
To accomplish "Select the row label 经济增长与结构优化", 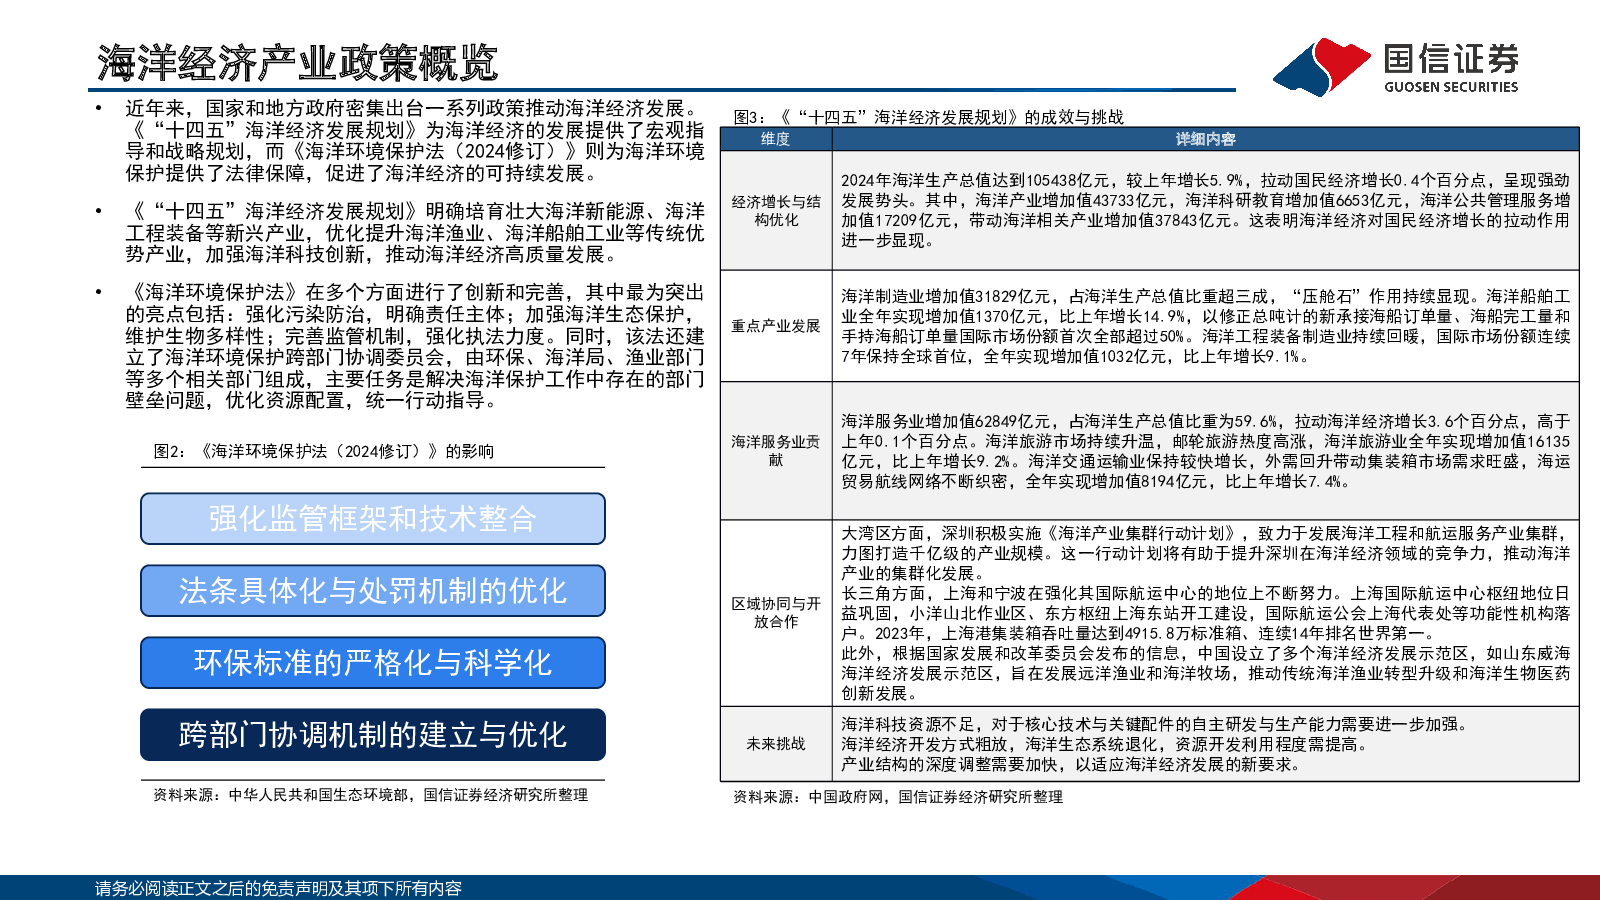I will [x=776, y=210].
